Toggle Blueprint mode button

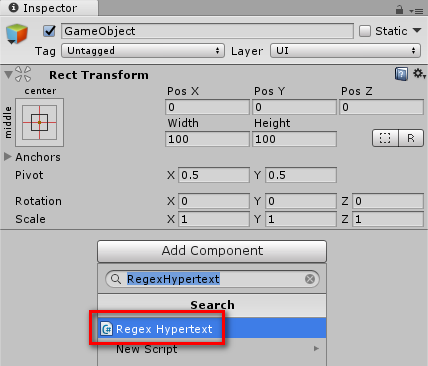(x=385, y=138)
